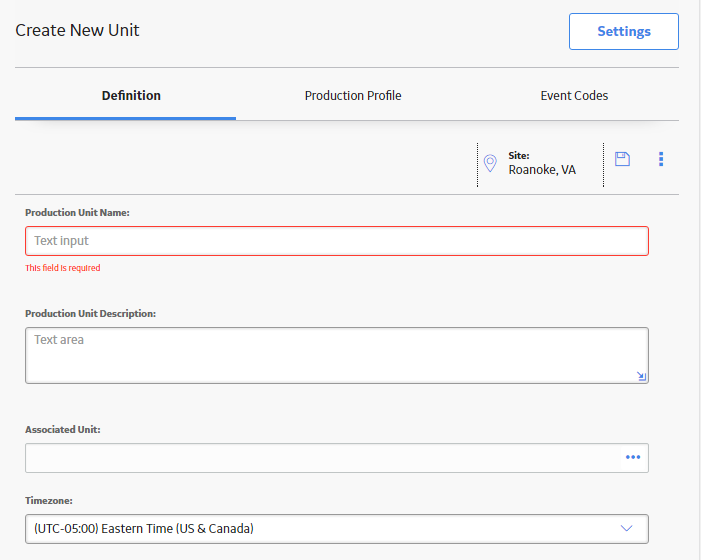Select the Definition tab
Viewport: 701px width, 560px height.
point(131,96)
